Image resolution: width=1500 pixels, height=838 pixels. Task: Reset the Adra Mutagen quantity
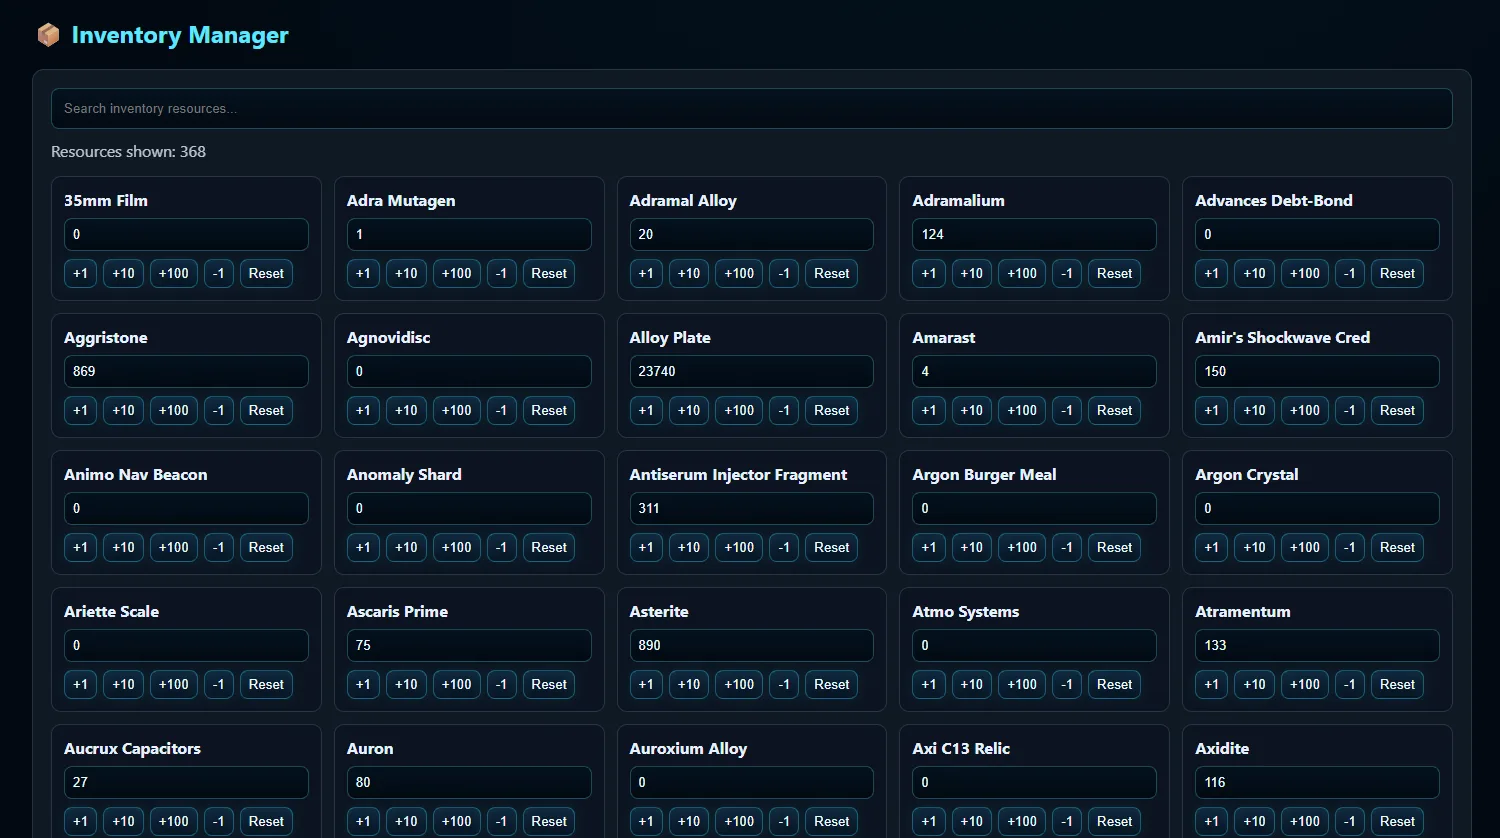(x=549, y=273)
